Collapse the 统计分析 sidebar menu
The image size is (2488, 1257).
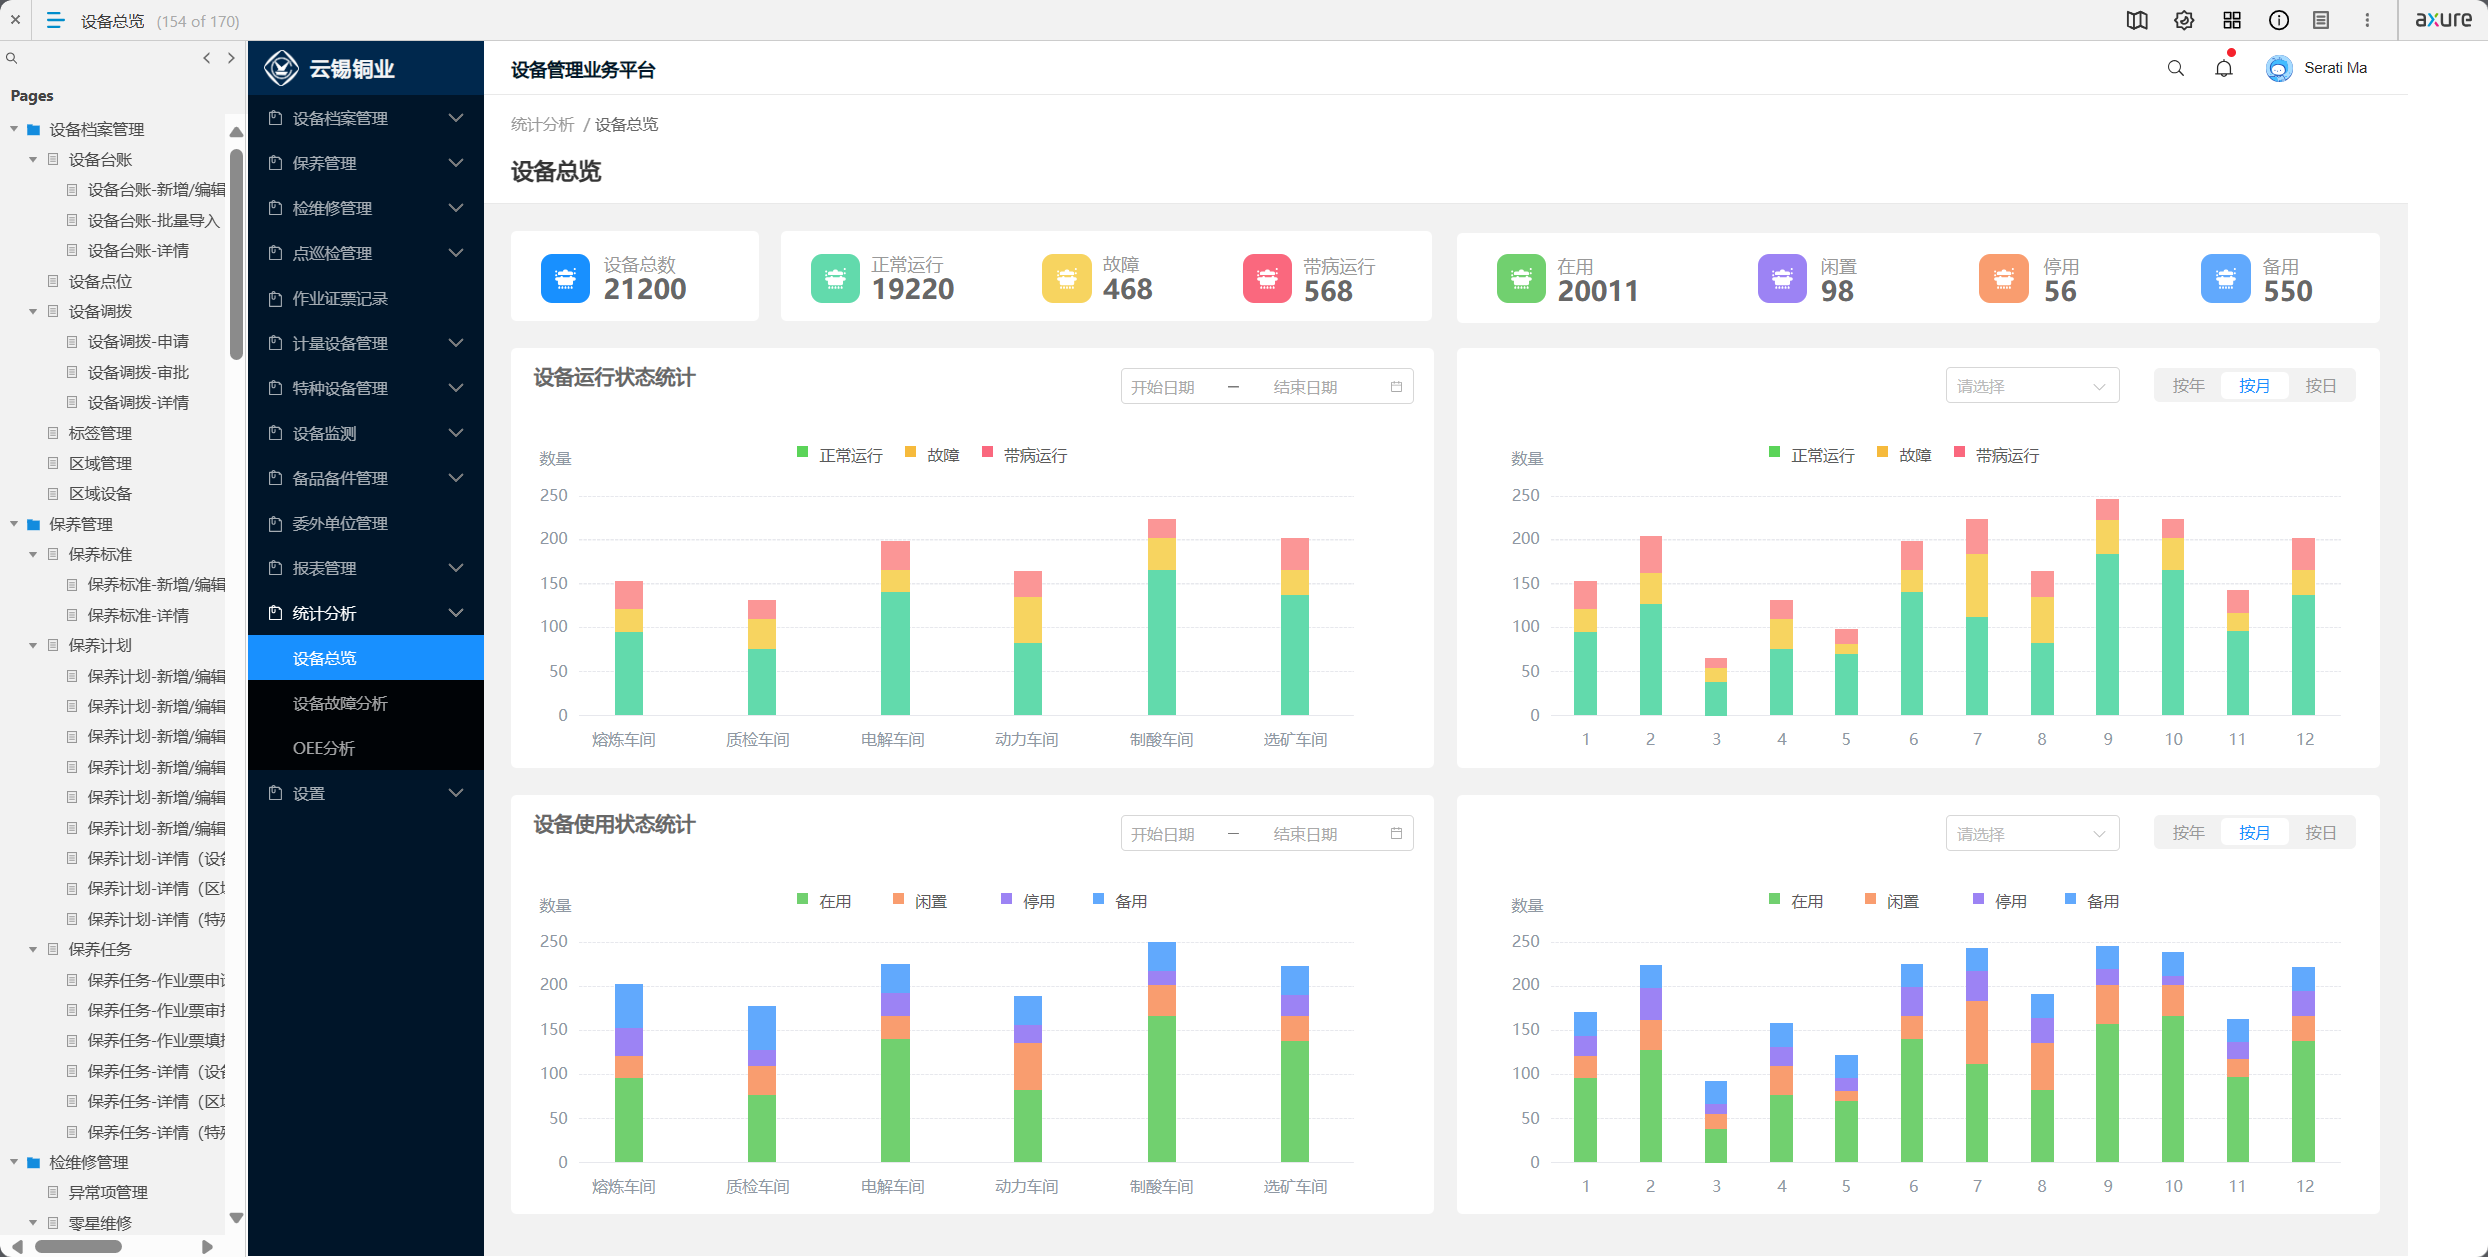pos(366,613)
